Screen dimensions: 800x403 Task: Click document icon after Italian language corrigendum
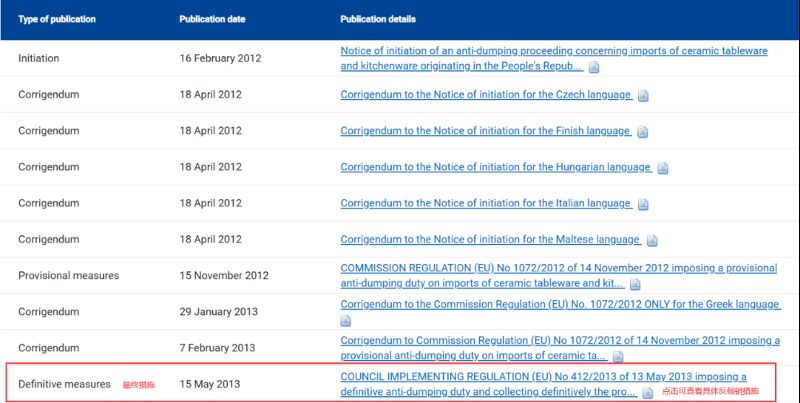tap(643, 204)
